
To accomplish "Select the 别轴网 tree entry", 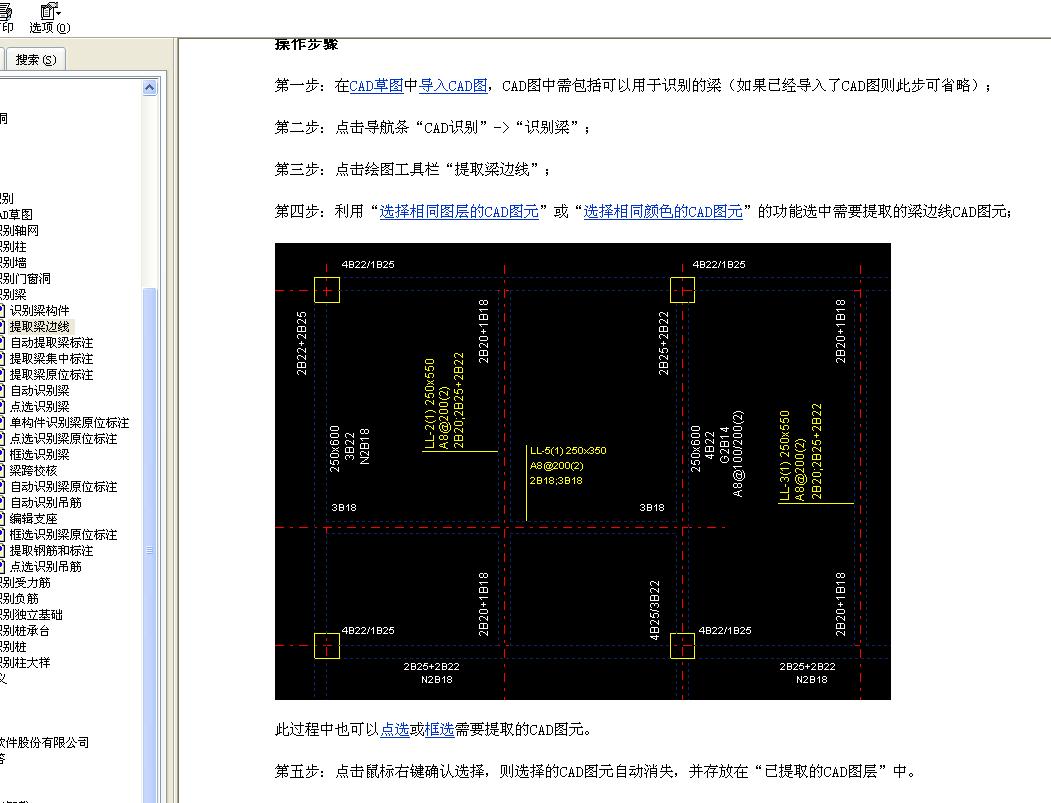I will (19, 231).
